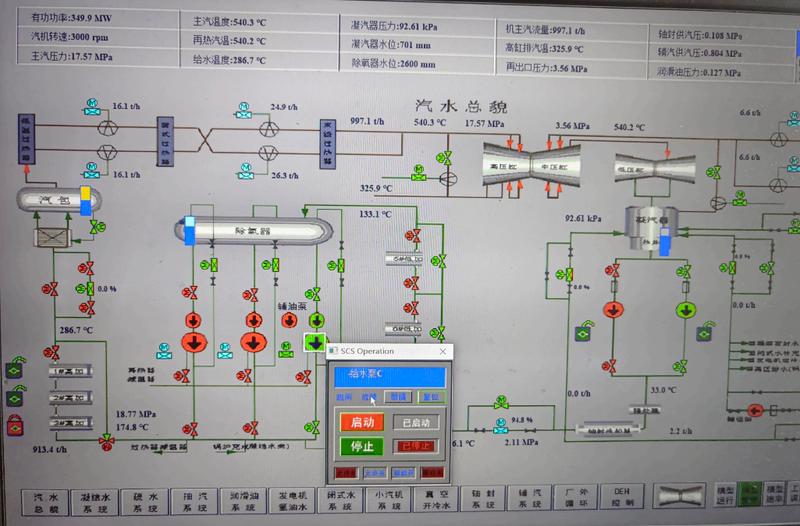Select the control valve showing 0.0 % near drum

tap(86, 289)
